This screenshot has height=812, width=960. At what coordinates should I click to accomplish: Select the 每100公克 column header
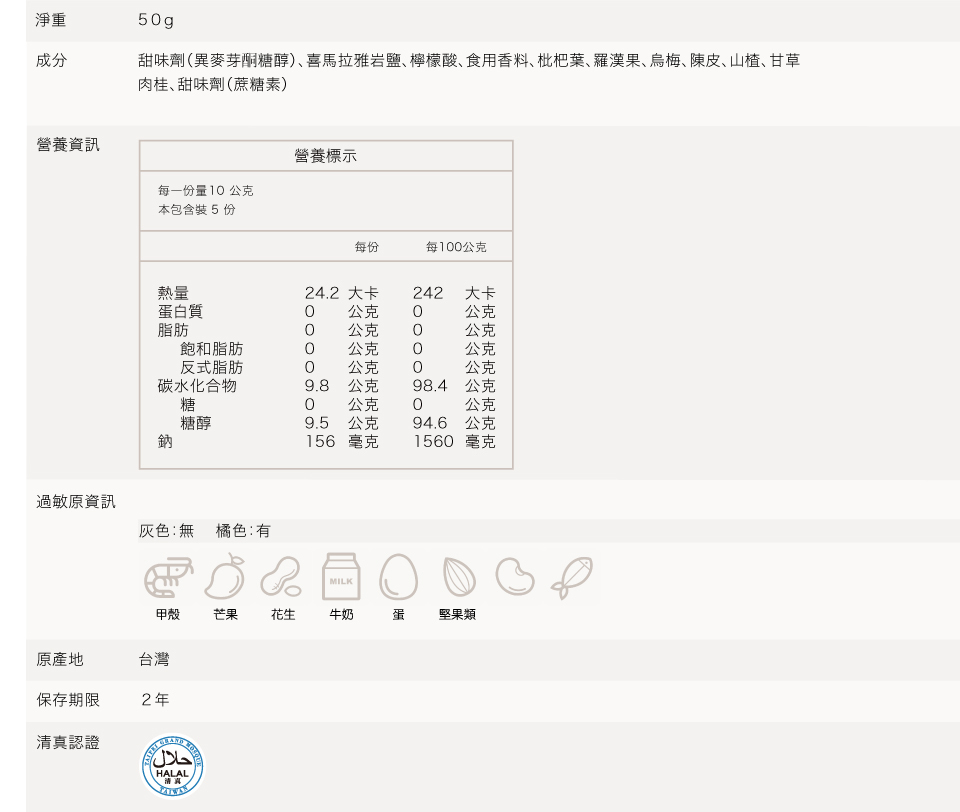click(455, 247)
